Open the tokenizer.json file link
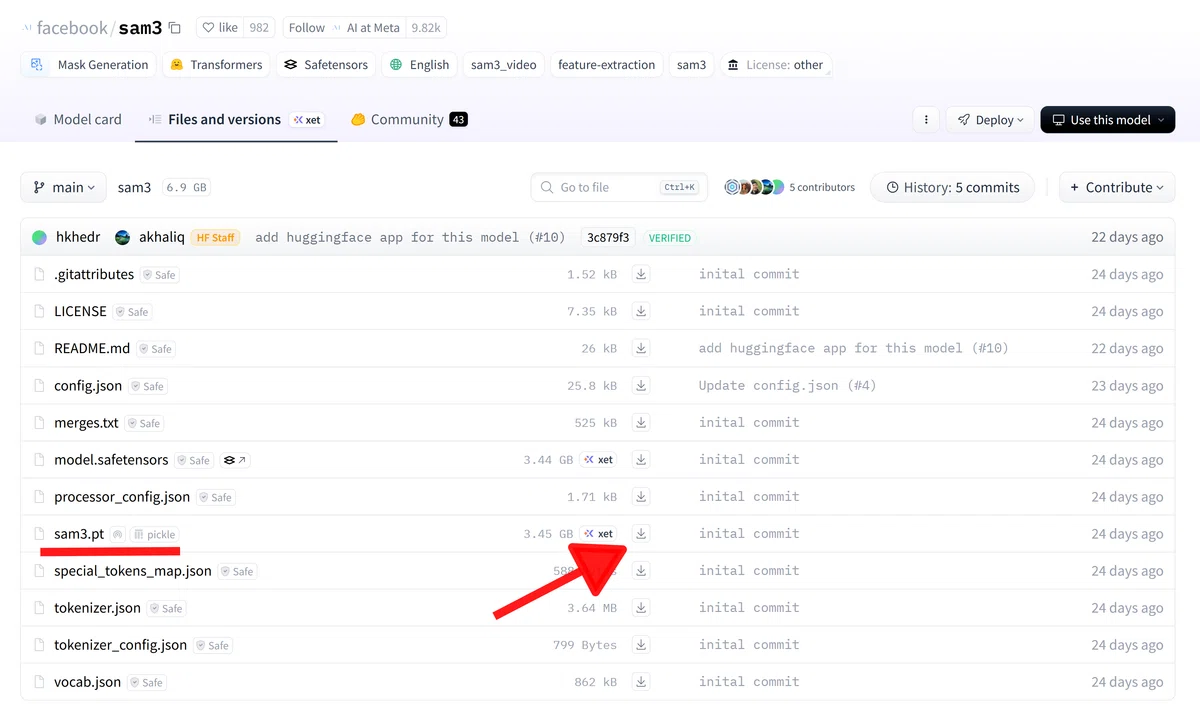The image size is (1200, 717). pos(97,608)
